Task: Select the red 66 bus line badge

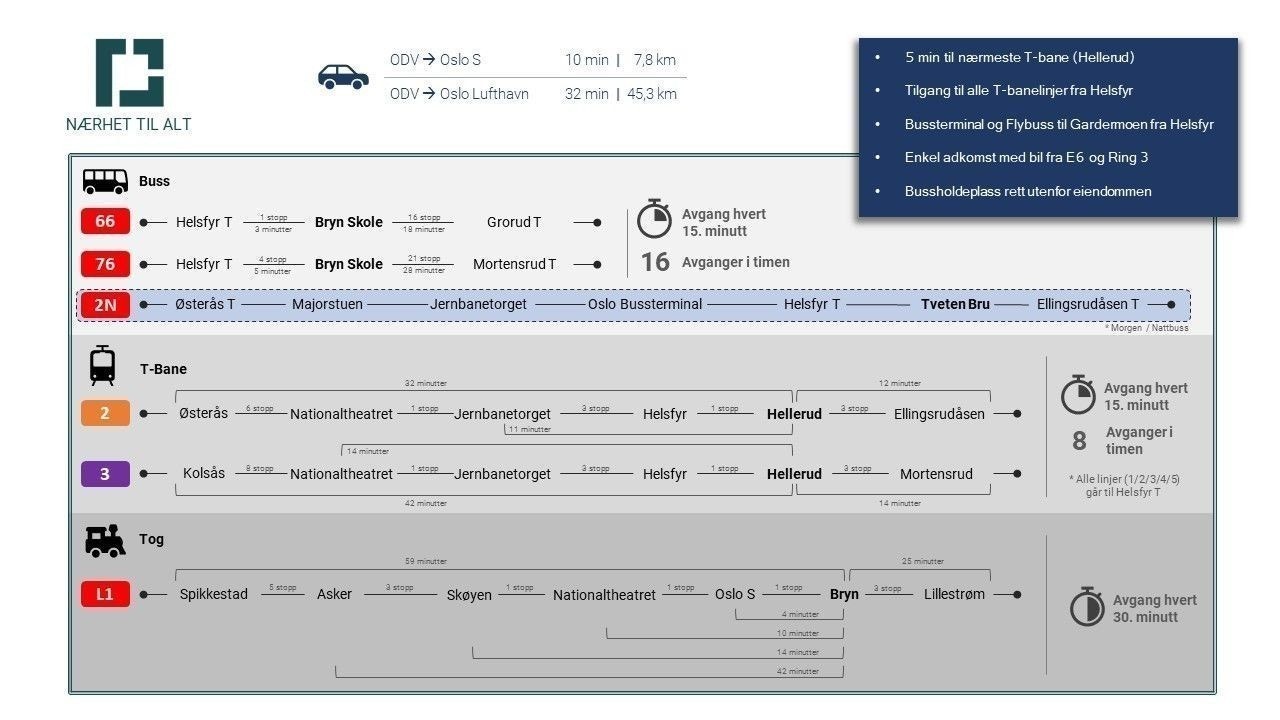Action: click(x=105, y=222)
